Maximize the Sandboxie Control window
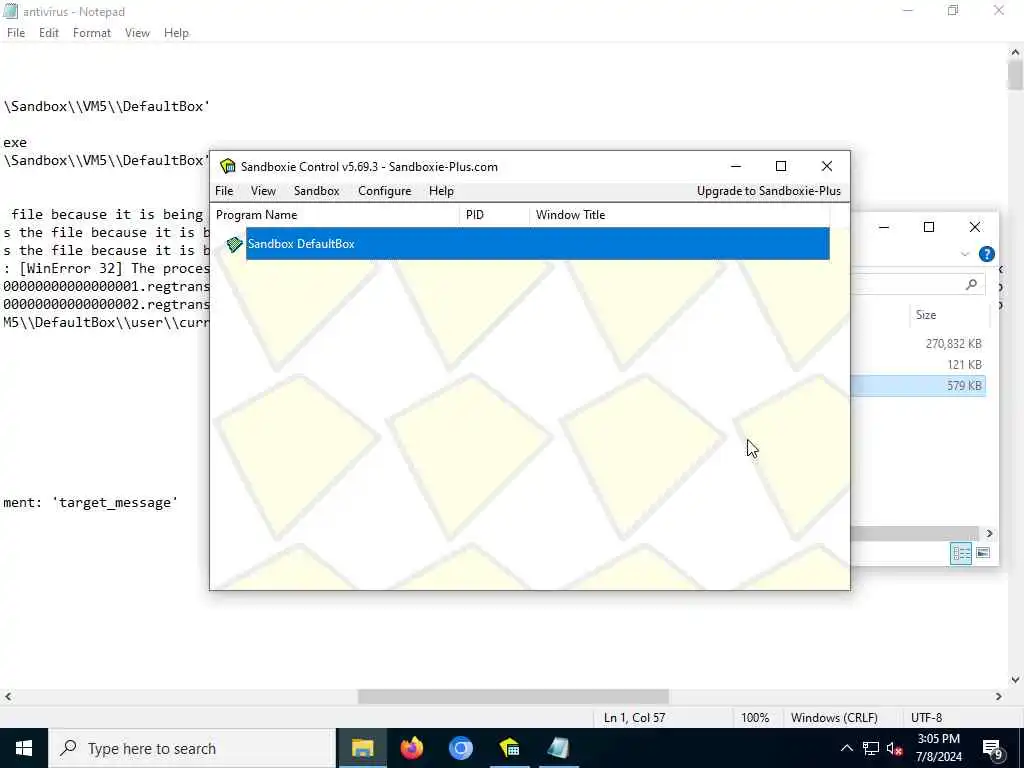Image resolution: width=1024 pixels, height=768 pixels. click(780, 166)
